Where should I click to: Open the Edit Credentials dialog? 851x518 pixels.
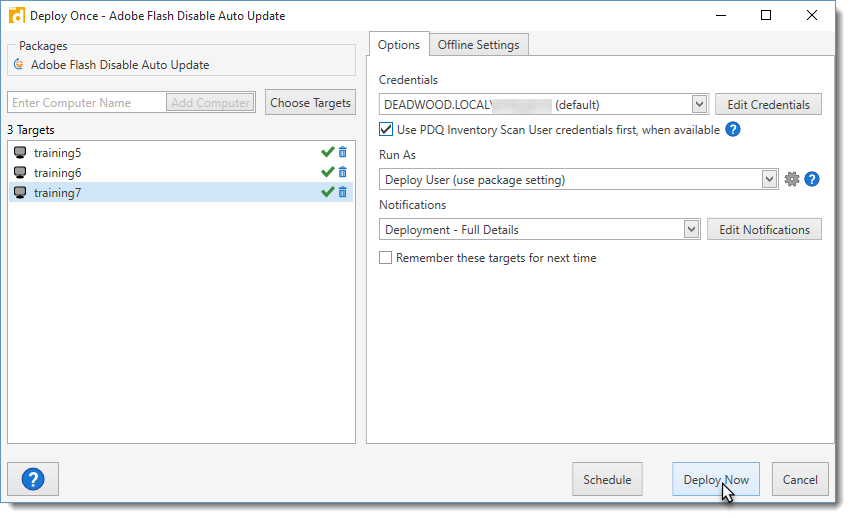coord(768,104)
